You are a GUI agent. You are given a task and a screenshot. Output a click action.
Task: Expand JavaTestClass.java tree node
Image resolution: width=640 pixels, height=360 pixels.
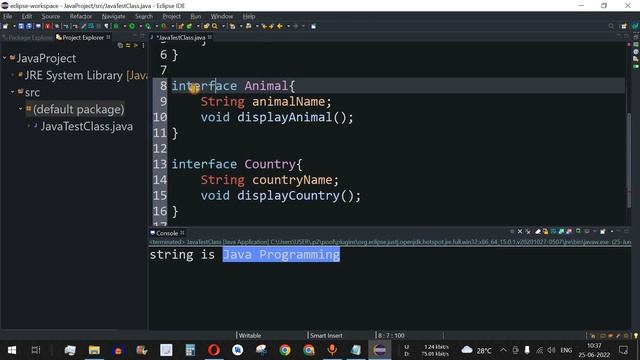28,126
